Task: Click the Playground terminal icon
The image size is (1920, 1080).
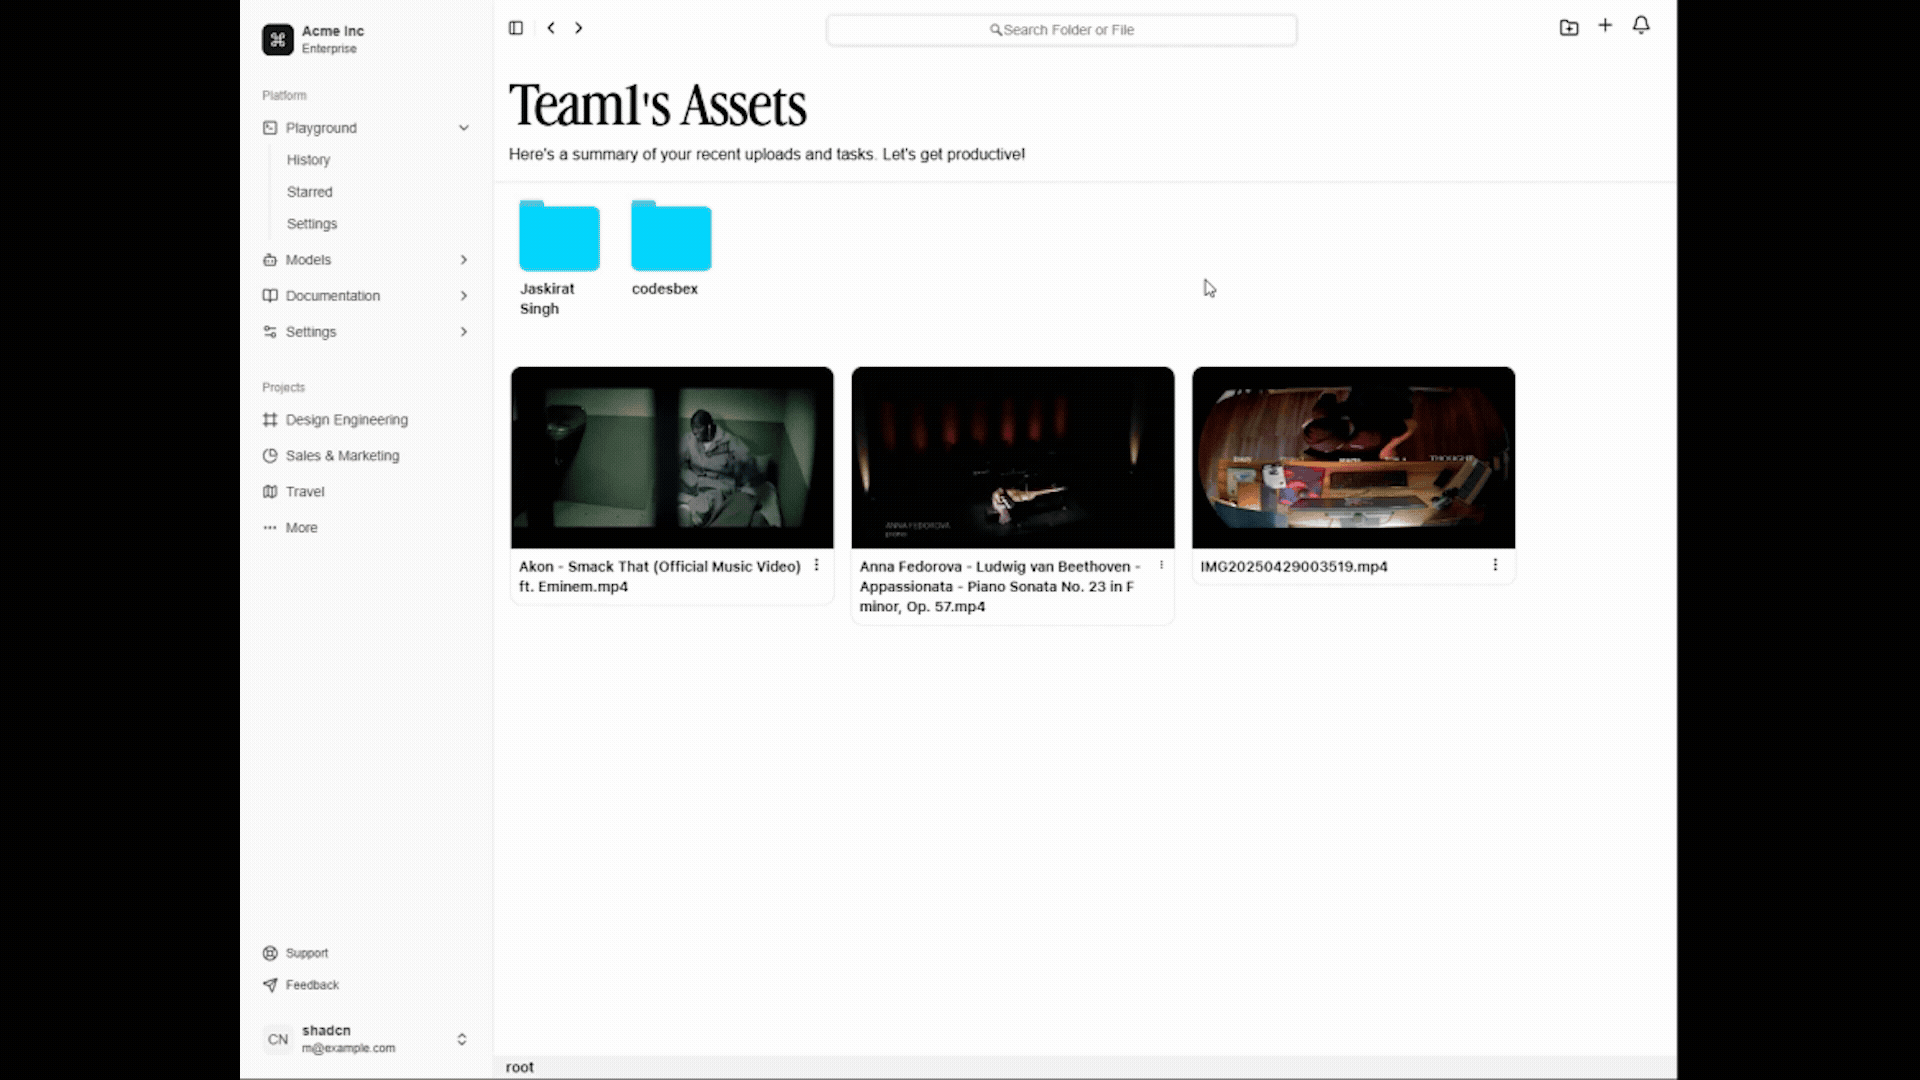Action: [270, 128]
